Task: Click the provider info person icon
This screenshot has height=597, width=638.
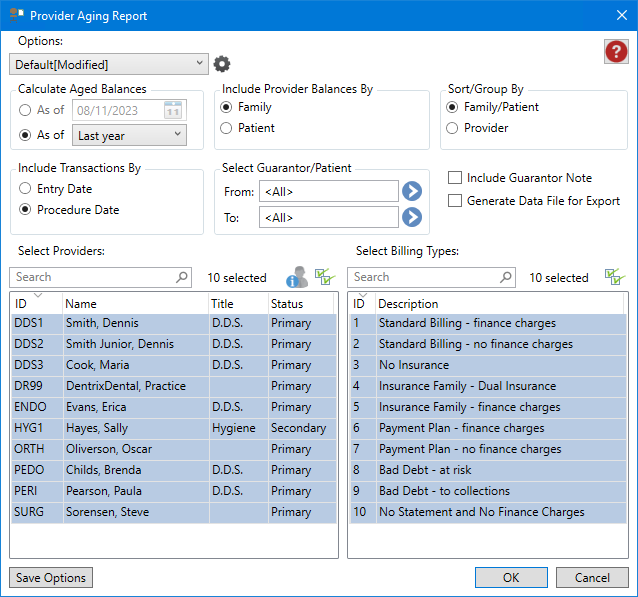Action: 297,277
